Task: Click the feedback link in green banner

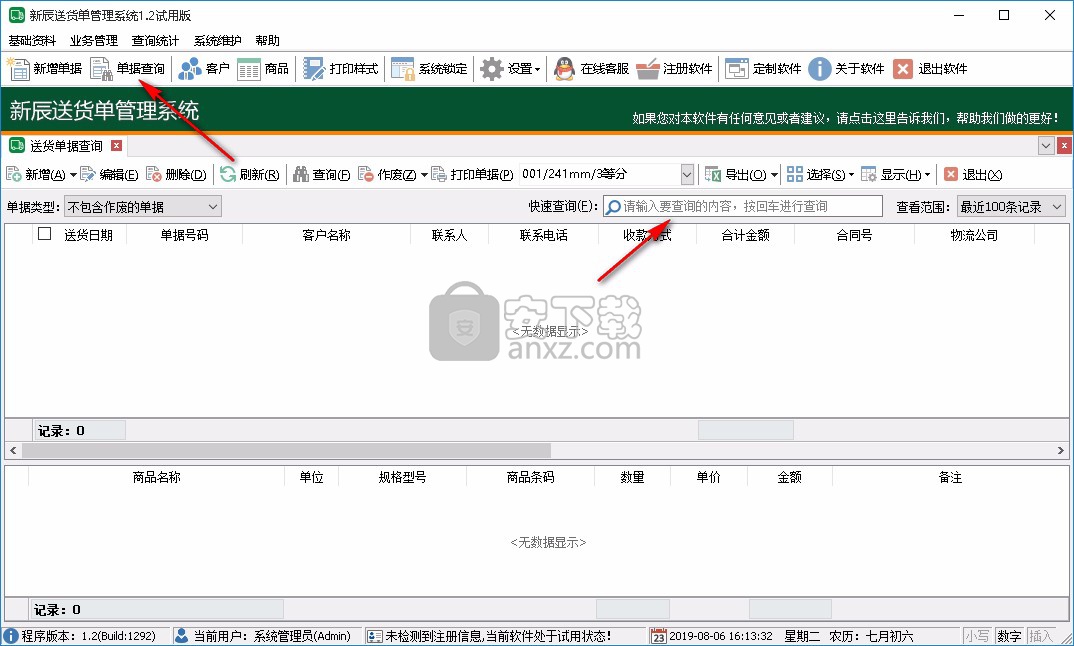Action: (845, 119)
